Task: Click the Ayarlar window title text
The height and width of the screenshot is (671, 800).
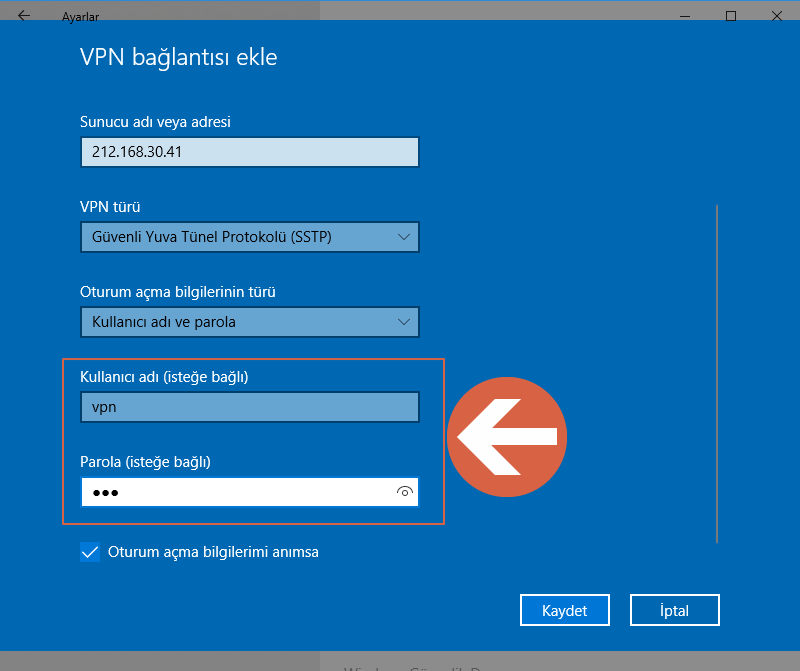Action: [82, 16]
